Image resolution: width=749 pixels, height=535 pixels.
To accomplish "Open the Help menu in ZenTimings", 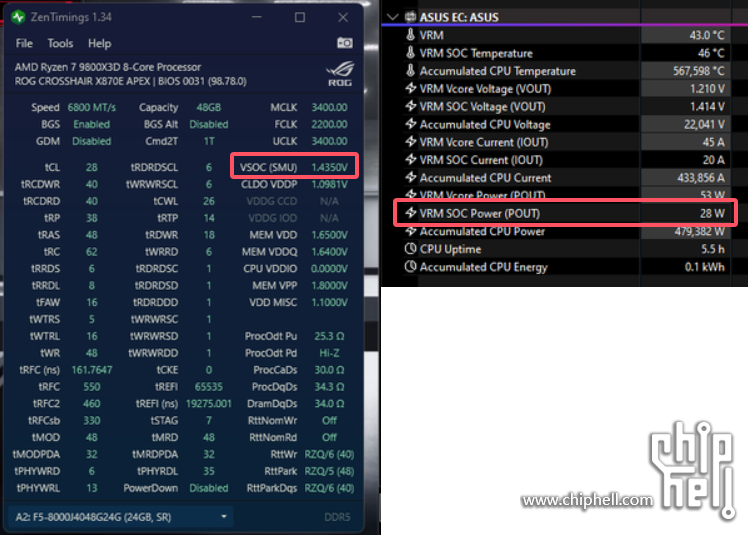I will point(99,43).
